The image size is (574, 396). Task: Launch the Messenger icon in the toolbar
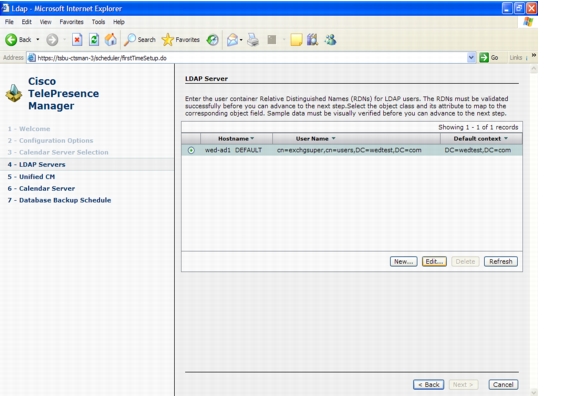tap(331, 40)
